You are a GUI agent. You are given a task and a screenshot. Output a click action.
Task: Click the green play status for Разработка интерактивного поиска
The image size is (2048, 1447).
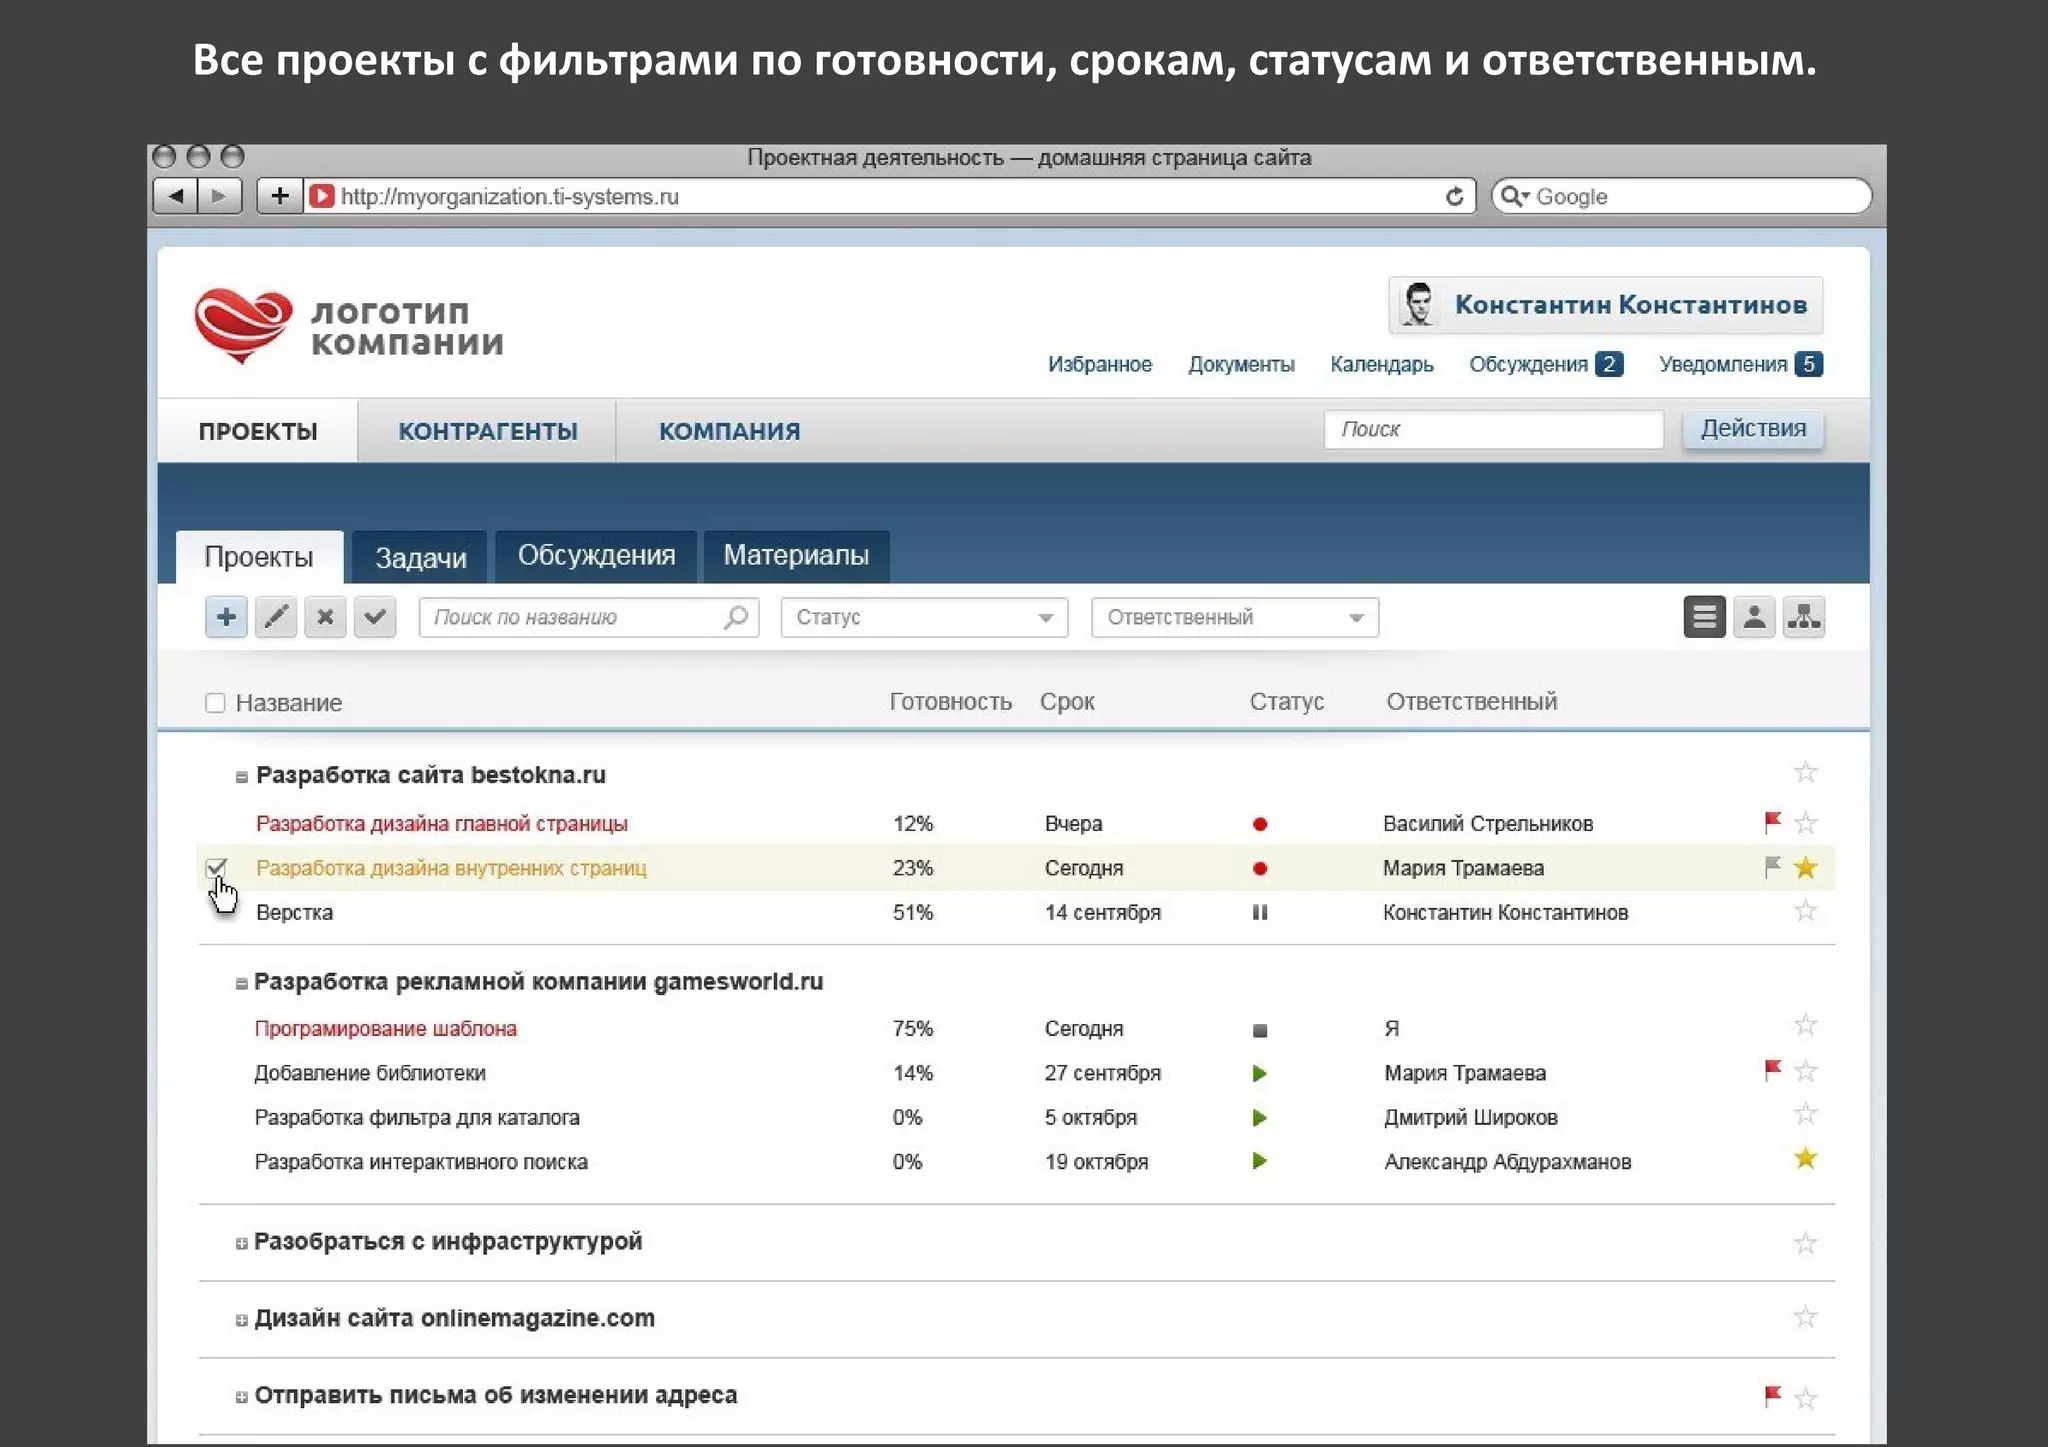(1260, 1161)
